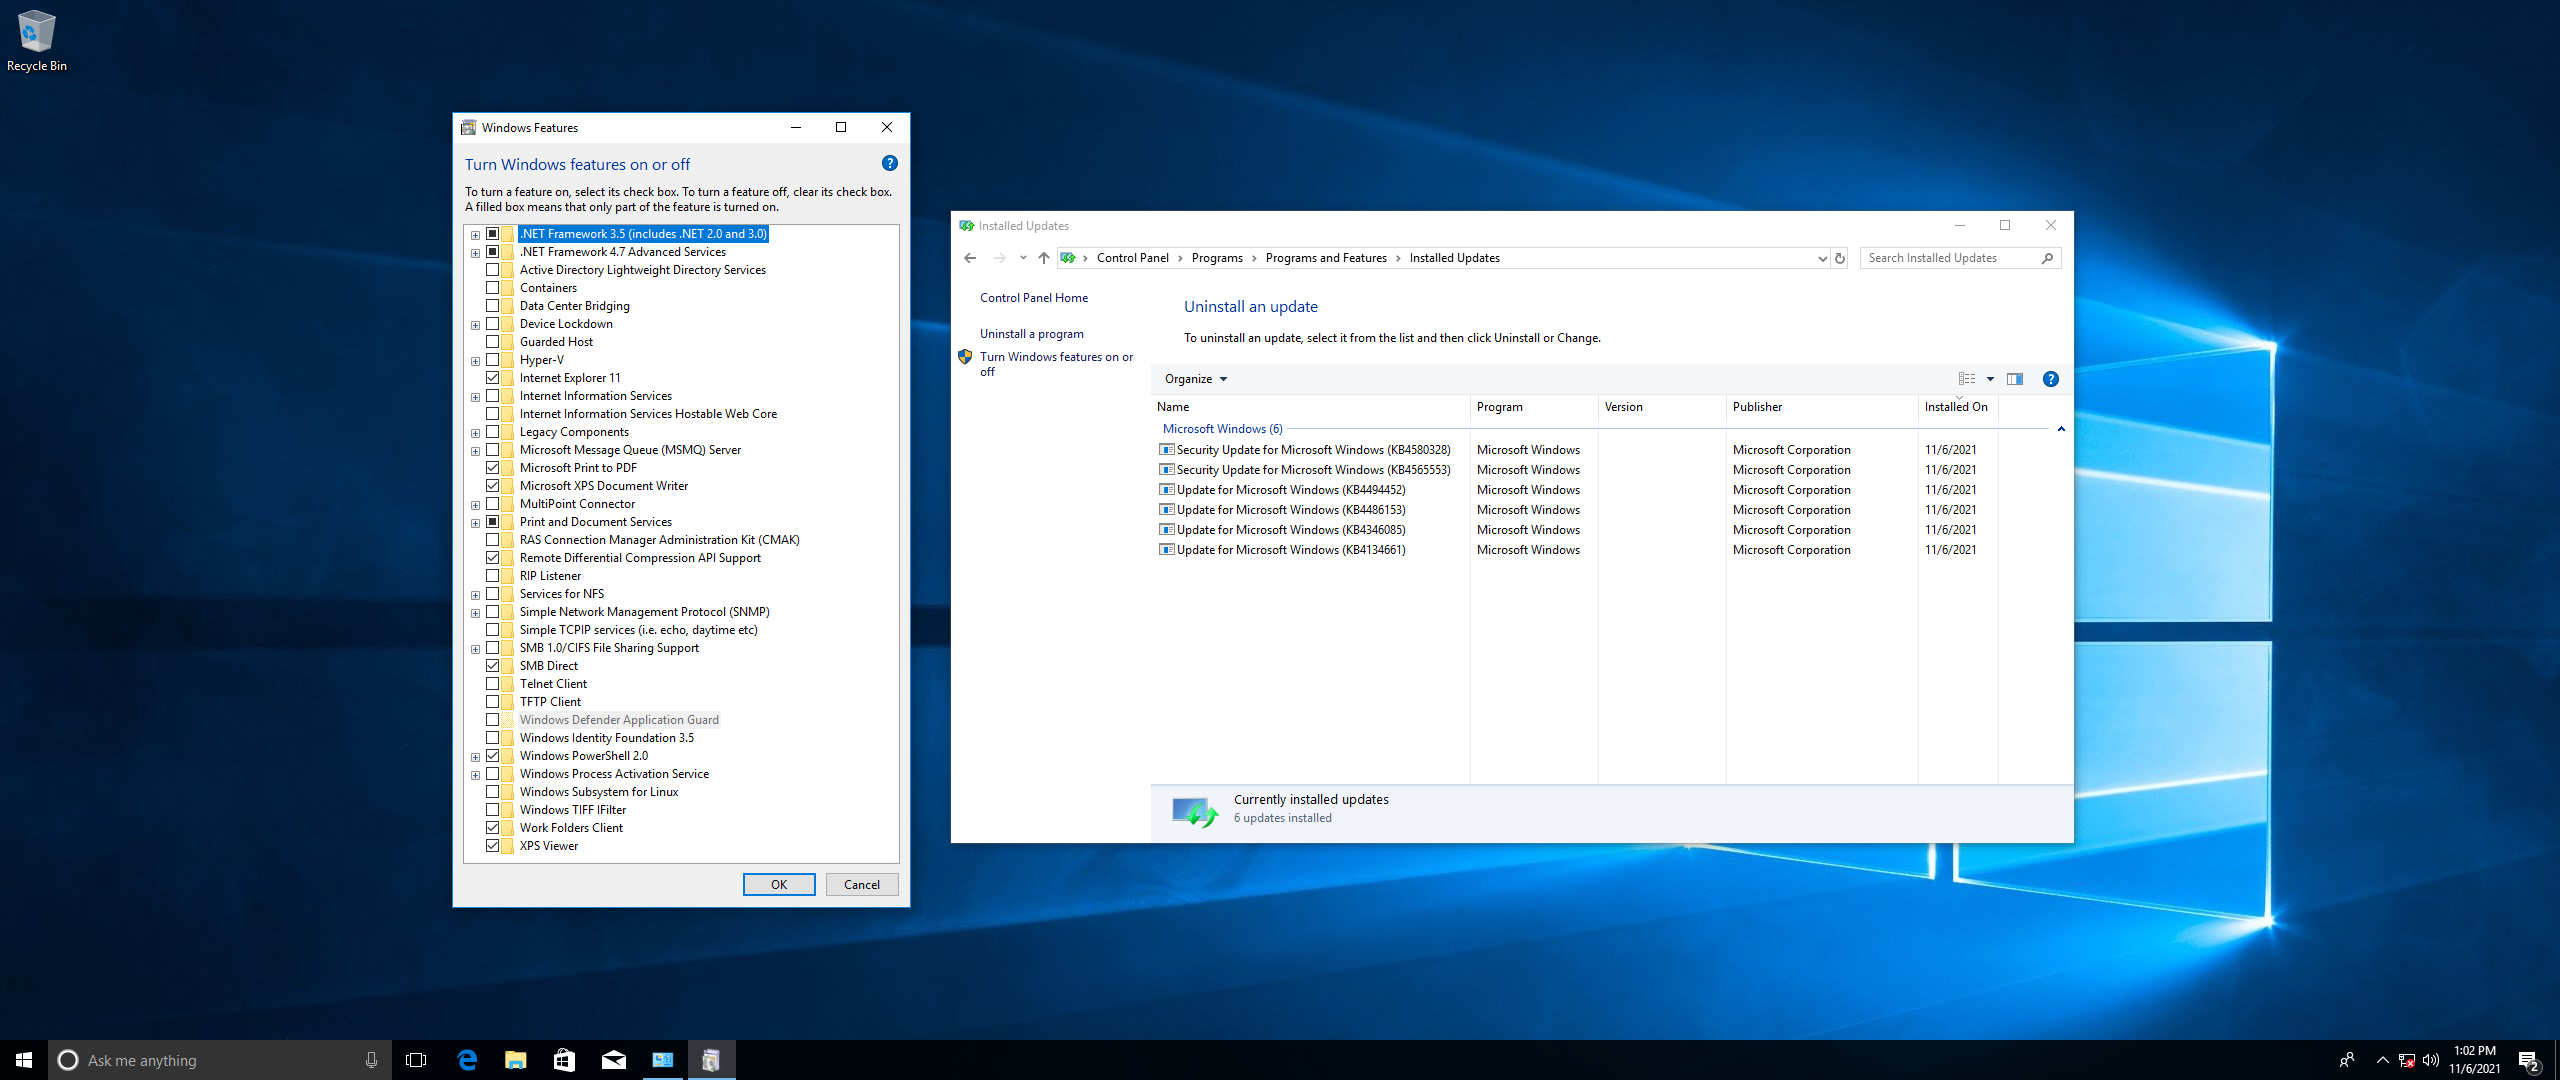The width and height of the screenshot is (2560, 1080).
Task: Click Programs in the breadcrumb
Action: (x=1217, y=258)
